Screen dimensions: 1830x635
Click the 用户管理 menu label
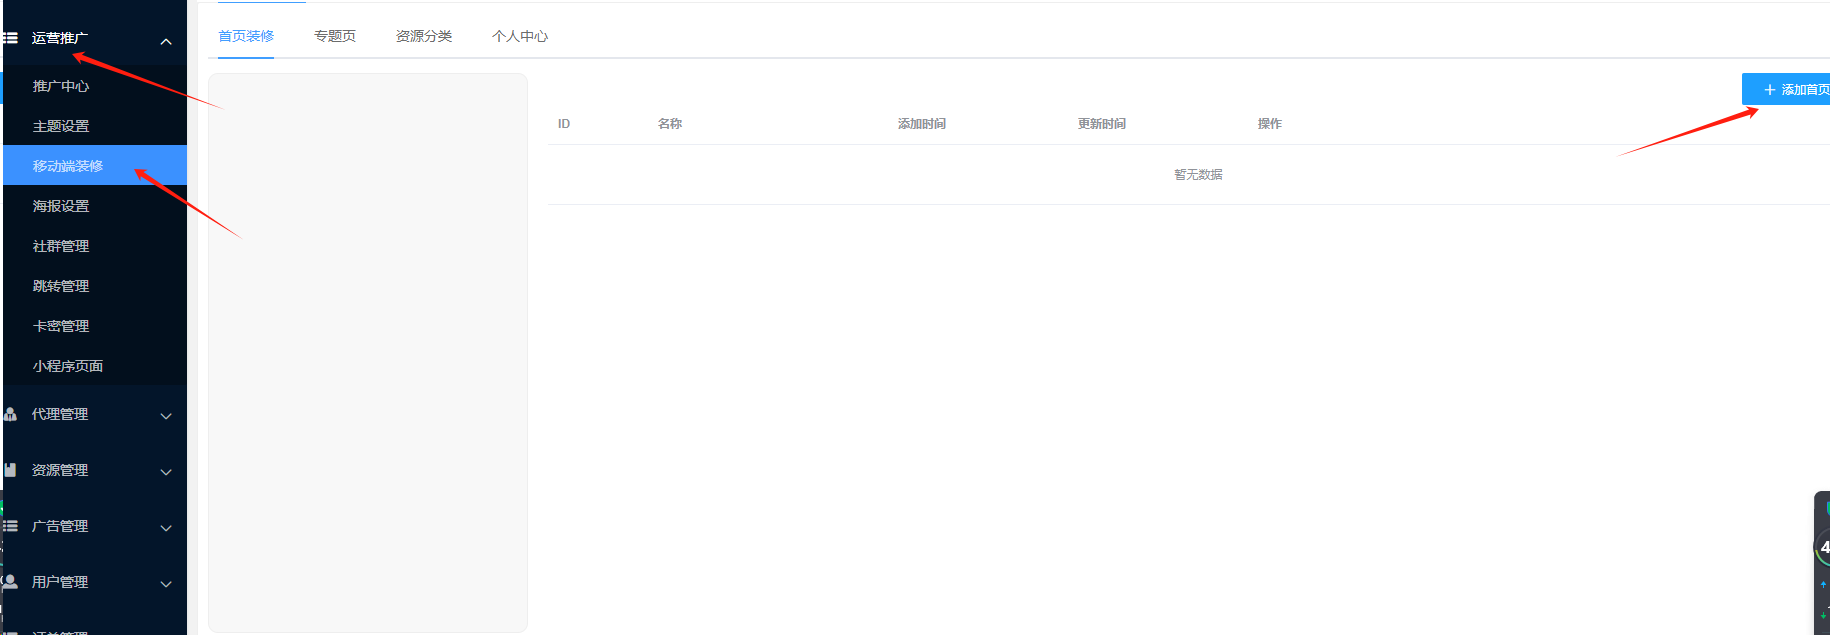tap(60, 582)
